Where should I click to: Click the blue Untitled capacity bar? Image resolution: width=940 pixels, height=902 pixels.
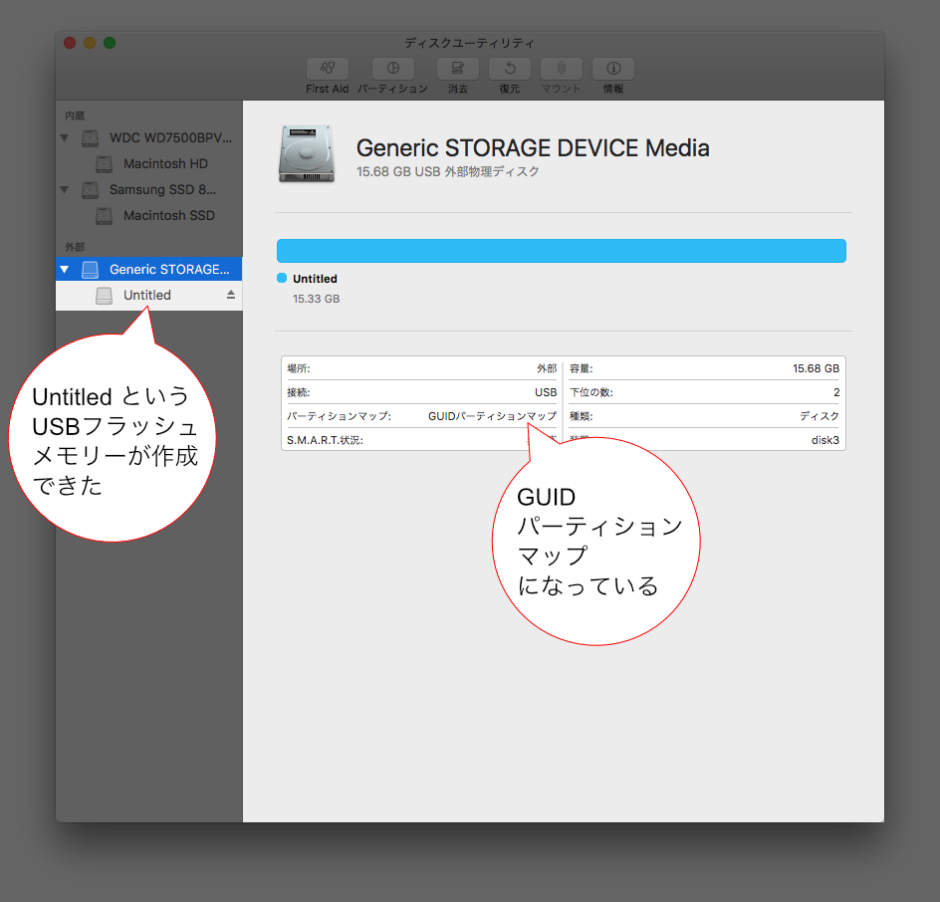[560, 251]
